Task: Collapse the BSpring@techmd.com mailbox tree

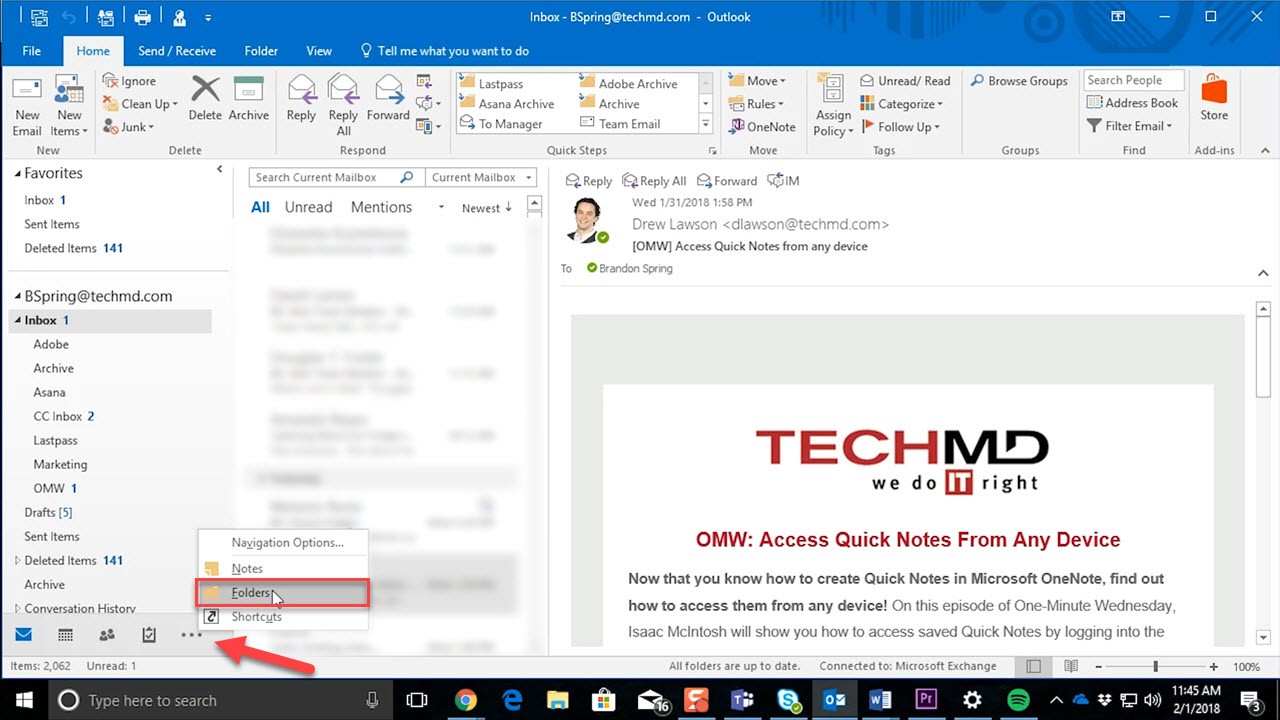Action: pos(17,297)
